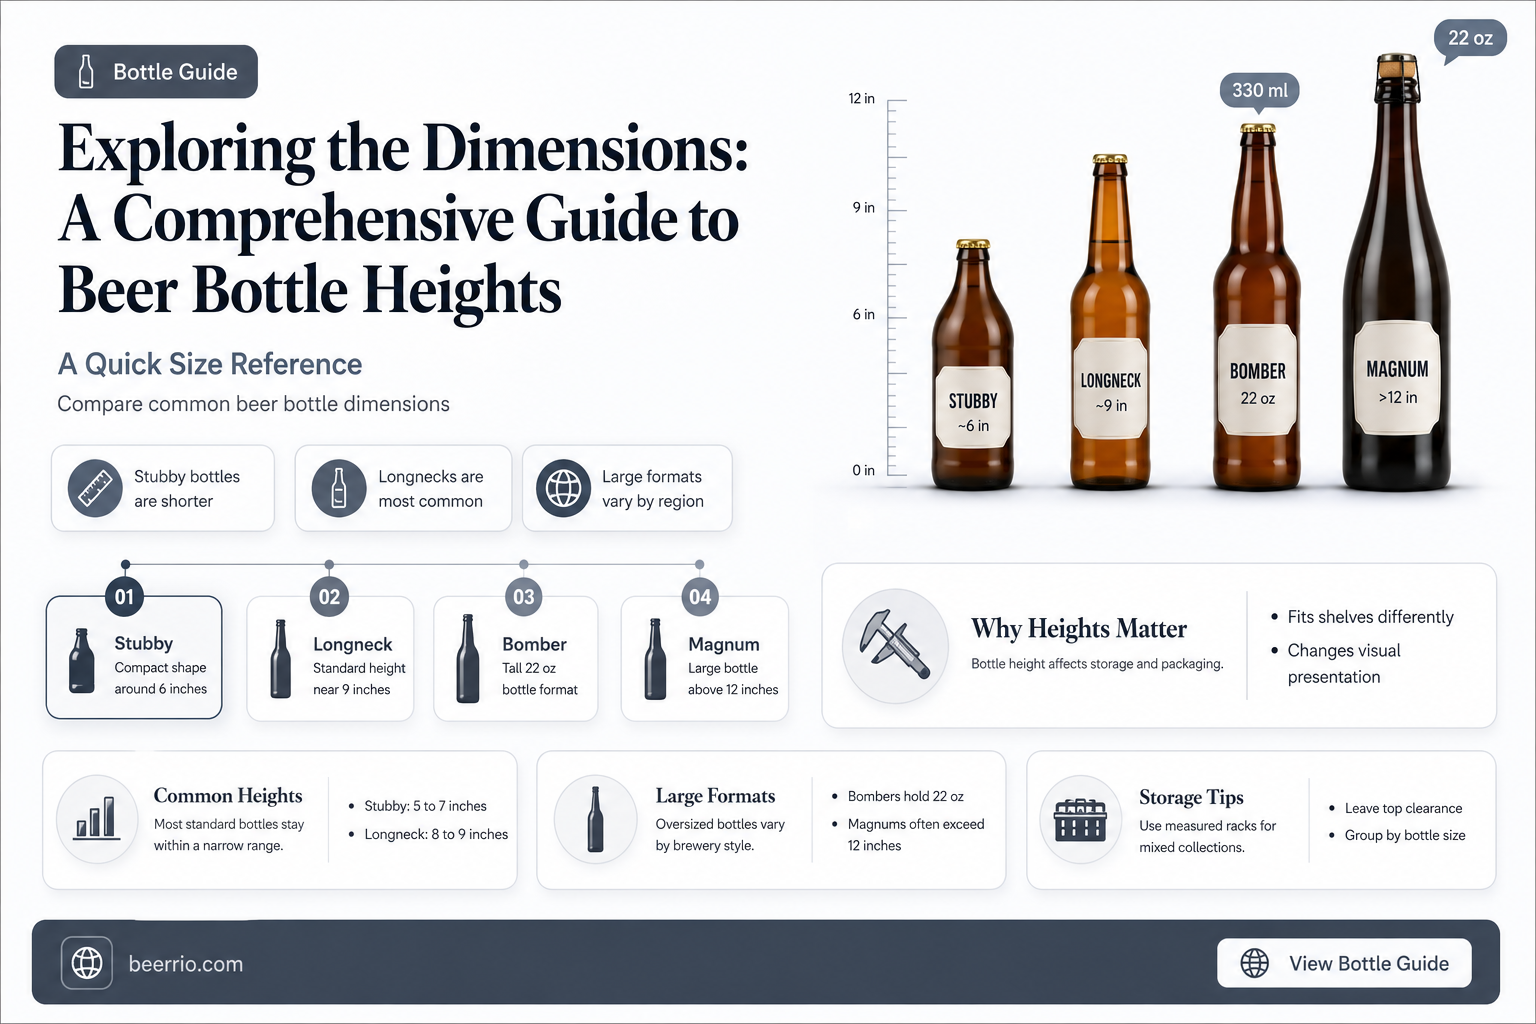Image resolution: width=1536 pixels, height=1024 pixels.
Task: Select step 03 Bomber number badge
Action: tap(524, 597)
